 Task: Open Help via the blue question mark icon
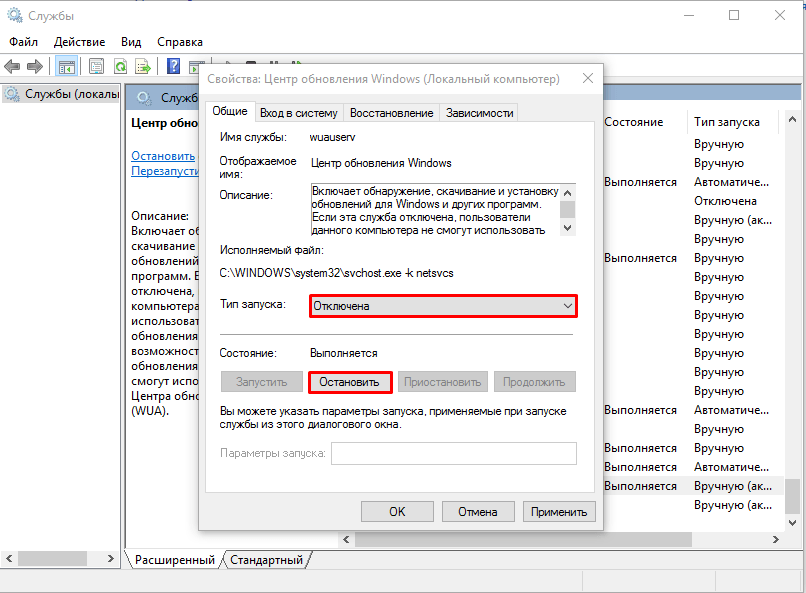[174, 66]
